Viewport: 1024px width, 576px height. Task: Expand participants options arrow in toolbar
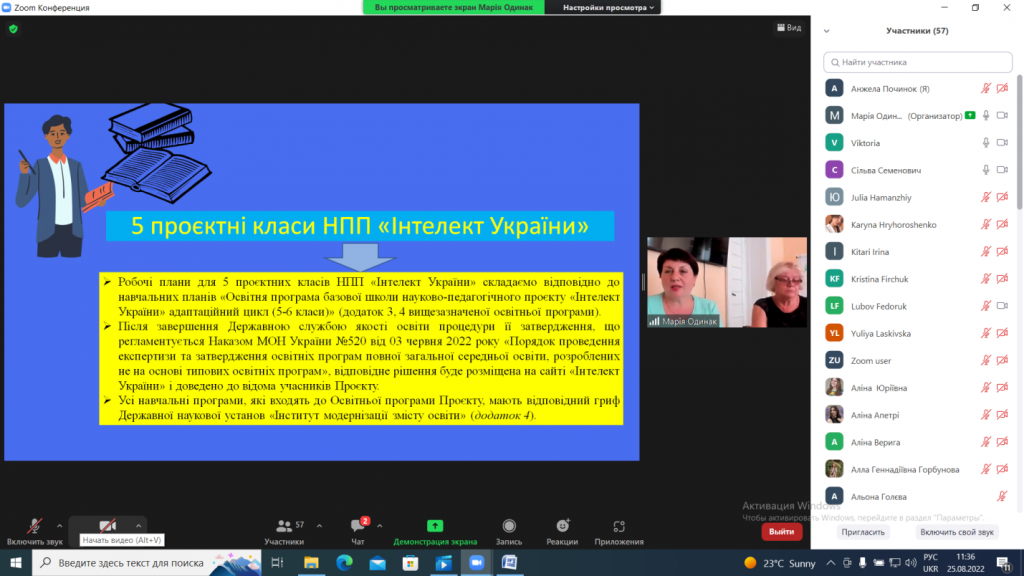[x=319, y=526]
